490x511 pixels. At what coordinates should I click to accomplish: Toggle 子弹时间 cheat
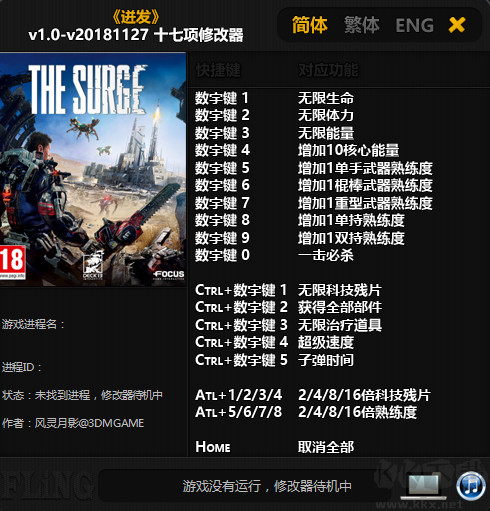pos(326,360)
